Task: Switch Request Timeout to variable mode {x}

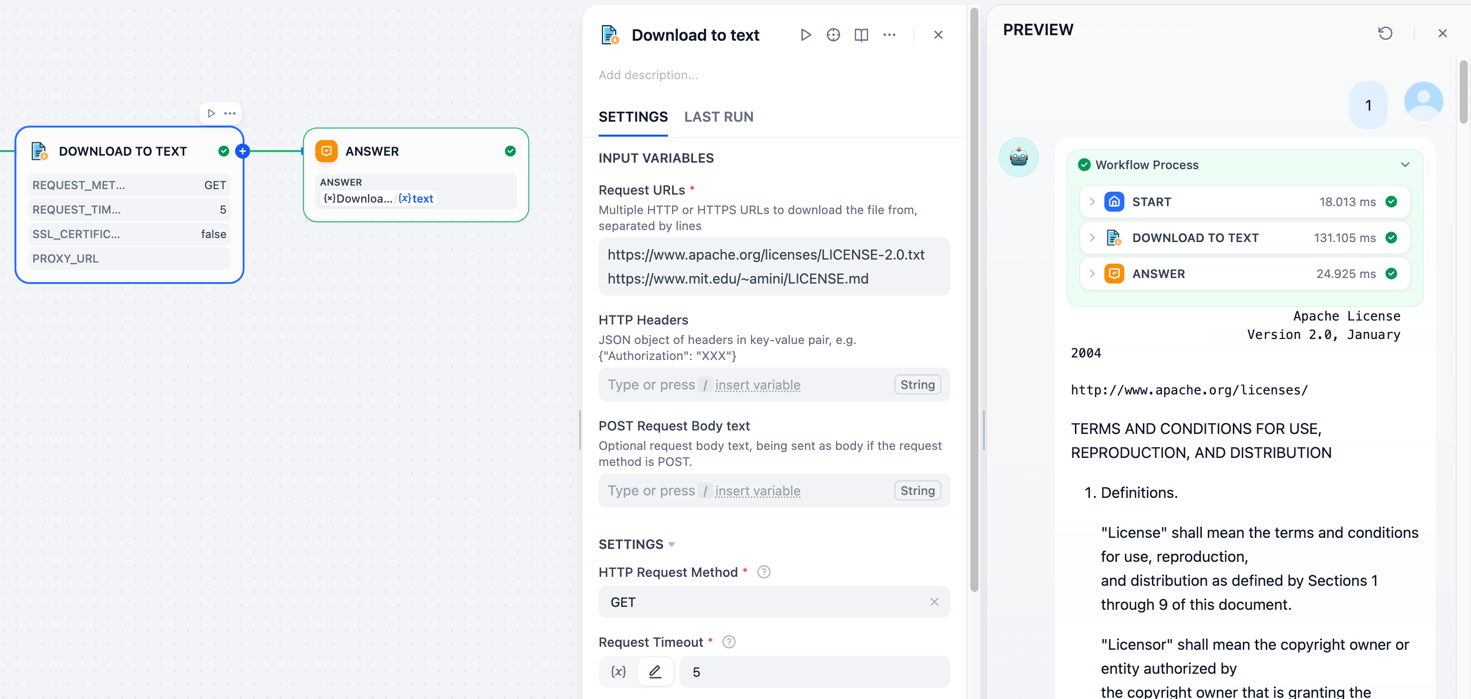Action: click(x=618, y=672)
